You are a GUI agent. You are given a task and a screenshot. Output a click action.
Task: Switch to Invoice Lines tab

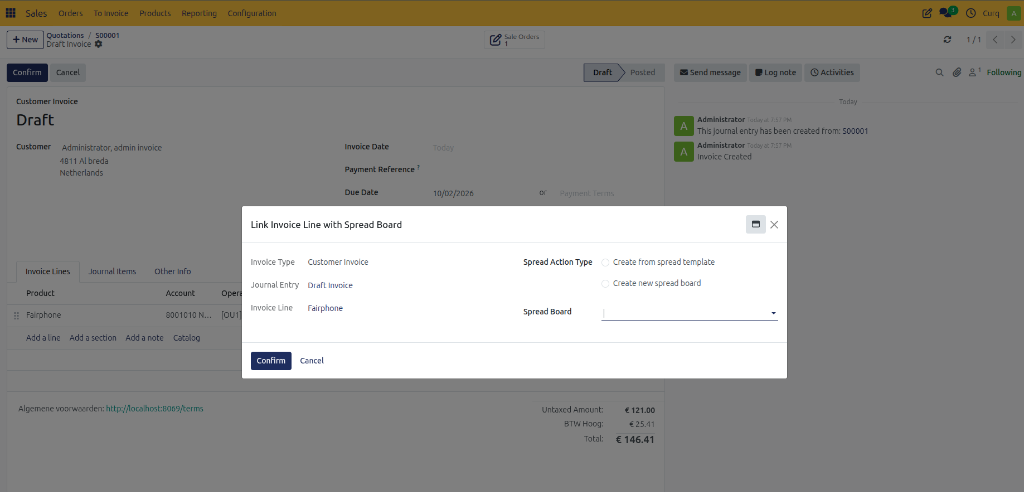coord(48,271)
